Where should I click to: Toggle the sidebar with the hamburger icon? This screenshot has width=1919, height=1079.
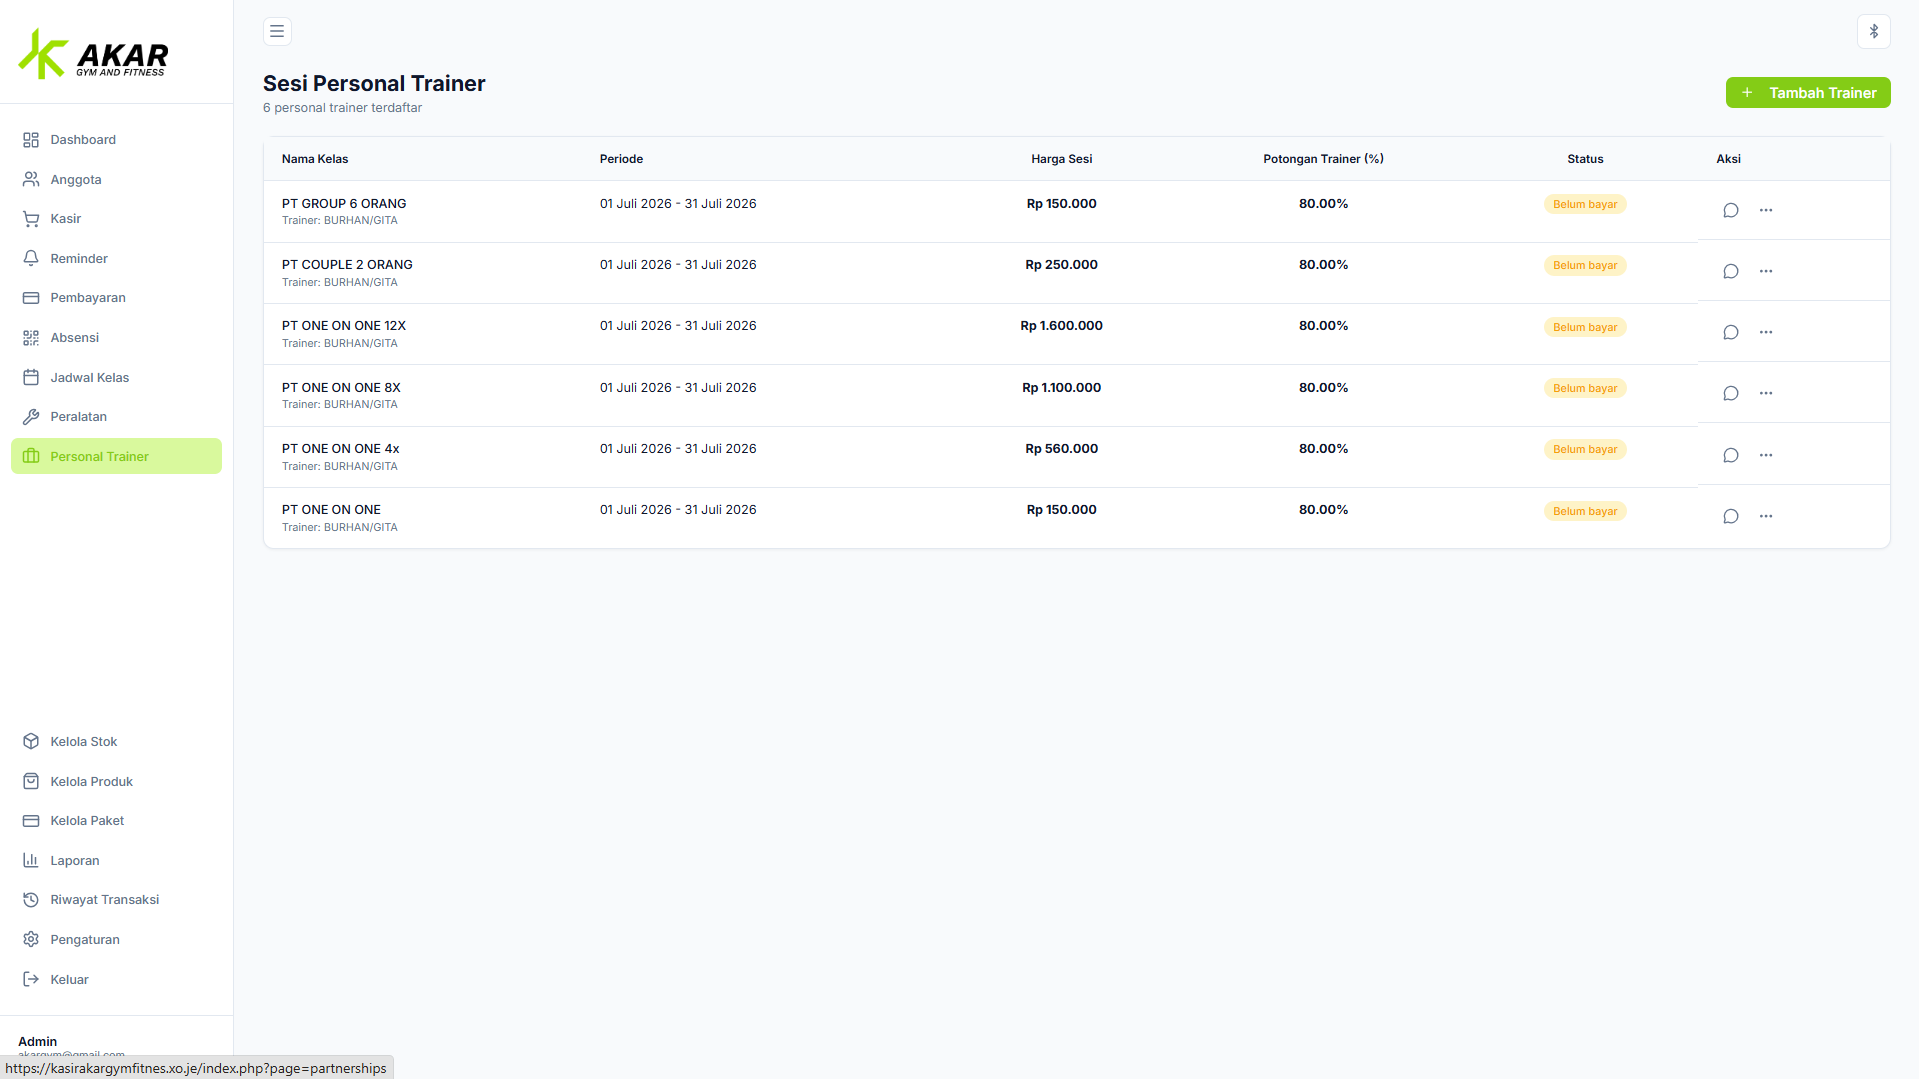point(277,32)
